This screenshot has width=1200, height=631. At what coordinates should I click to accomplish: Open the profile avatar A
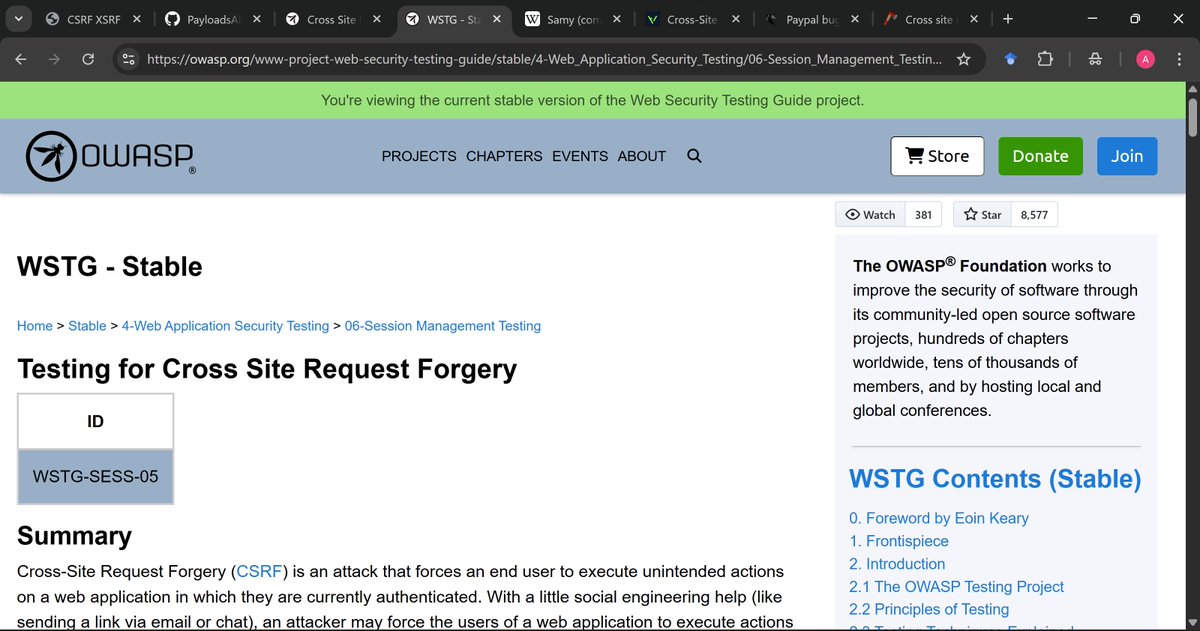click(1145, 59)
